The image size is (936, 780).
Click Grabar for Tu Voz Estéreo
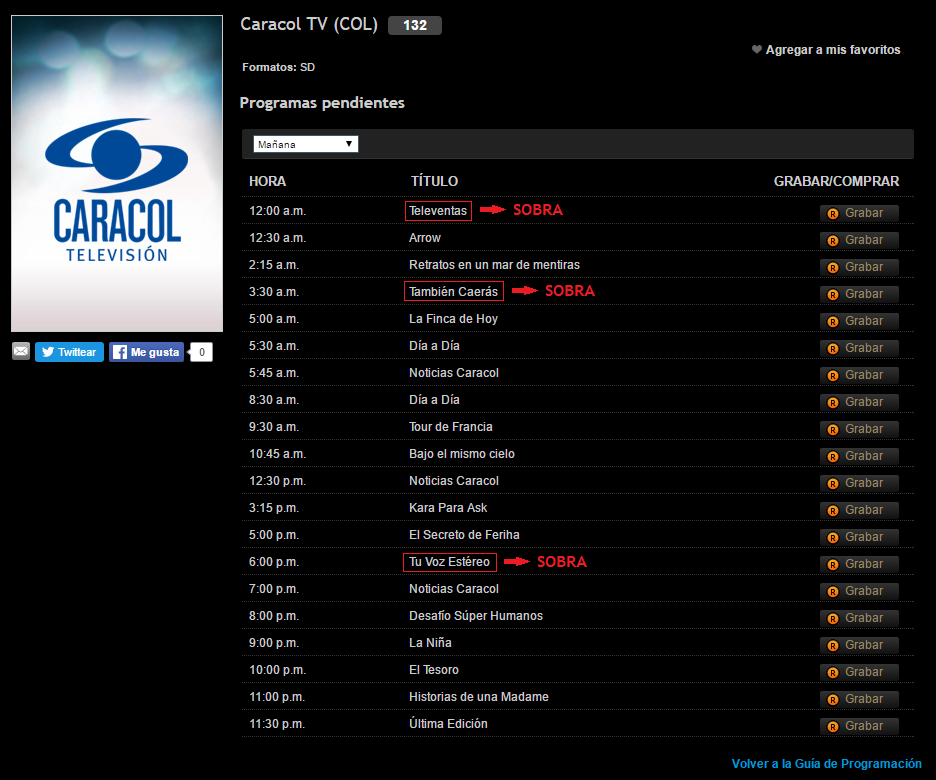[x=859, y=564]
